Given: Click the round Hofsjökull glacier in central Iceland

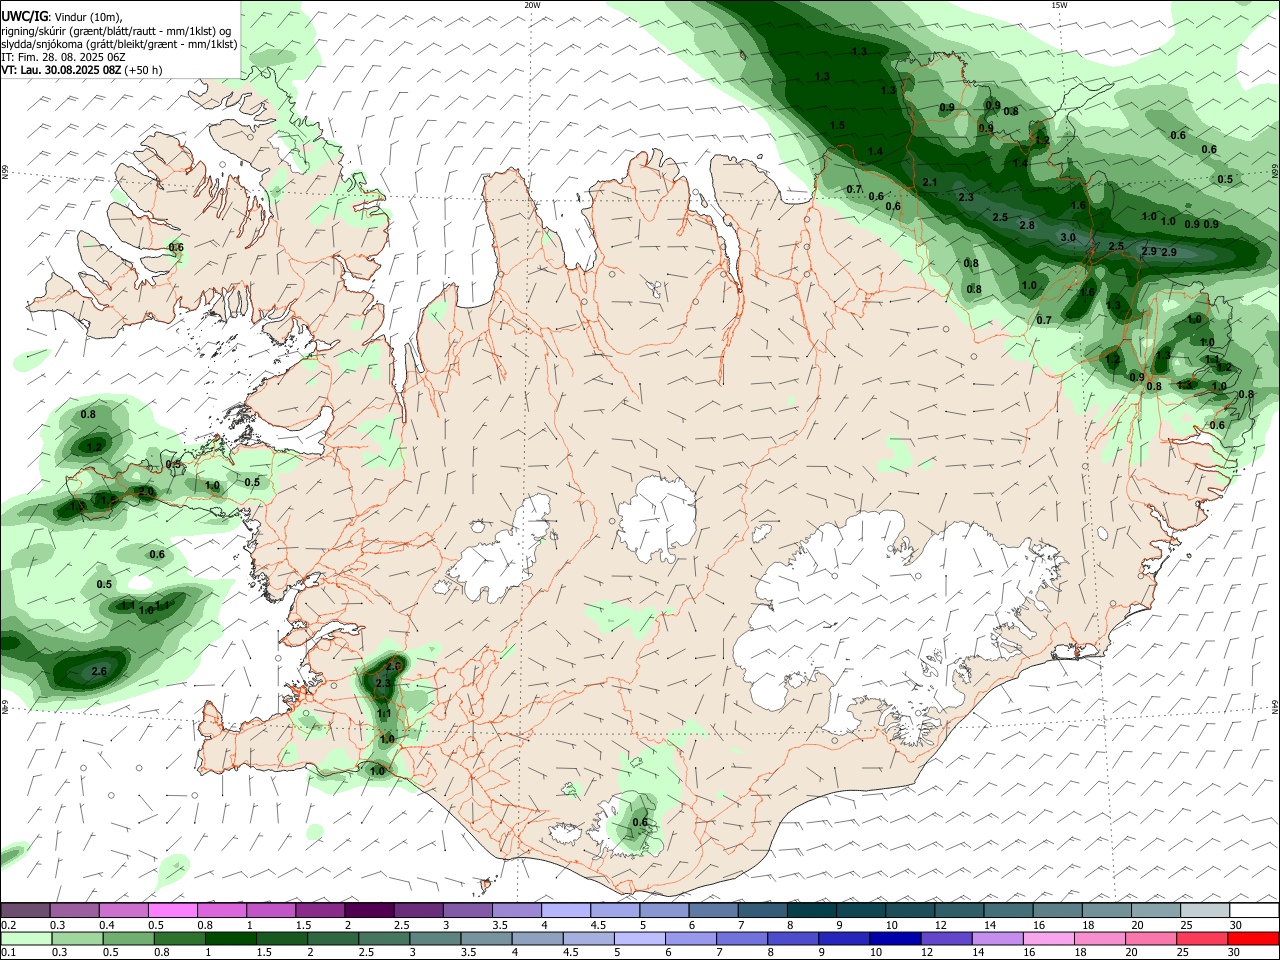Looking at the screenshot, I should point(657,518).
